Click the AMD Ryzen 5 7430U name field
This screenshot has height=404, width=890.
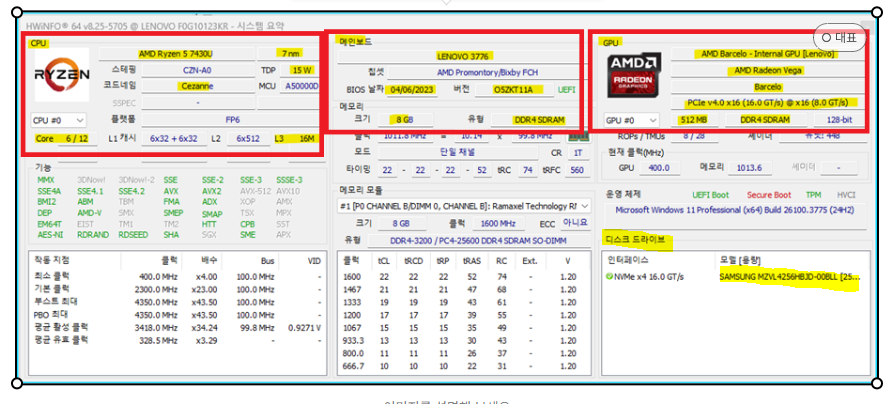point(177,54)
